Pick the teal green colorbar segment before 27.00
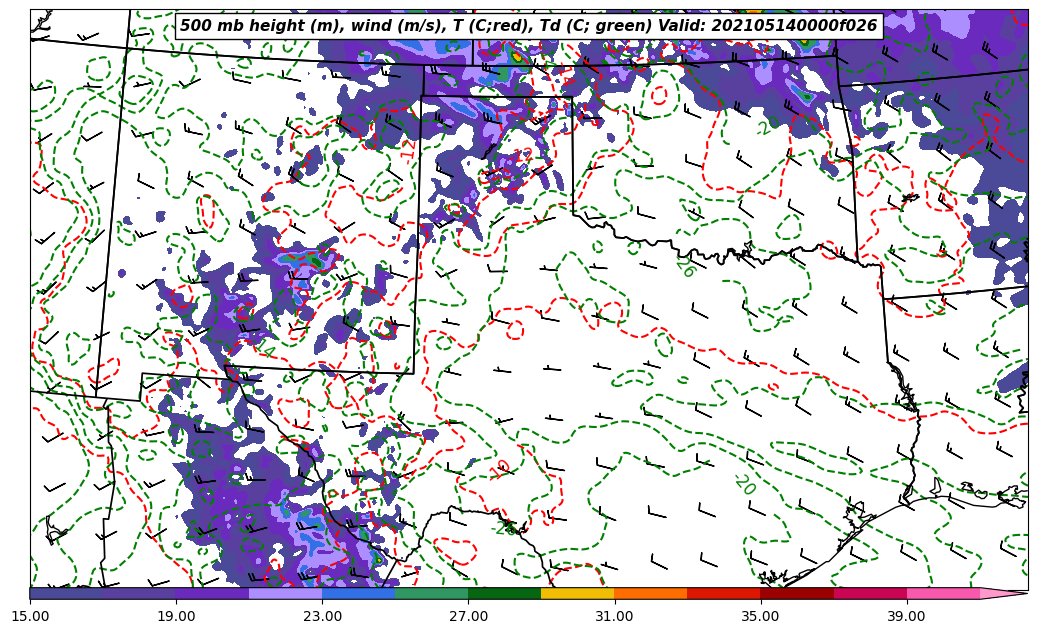This screenshot has height=633, width=1037. [x=432, y=593]
